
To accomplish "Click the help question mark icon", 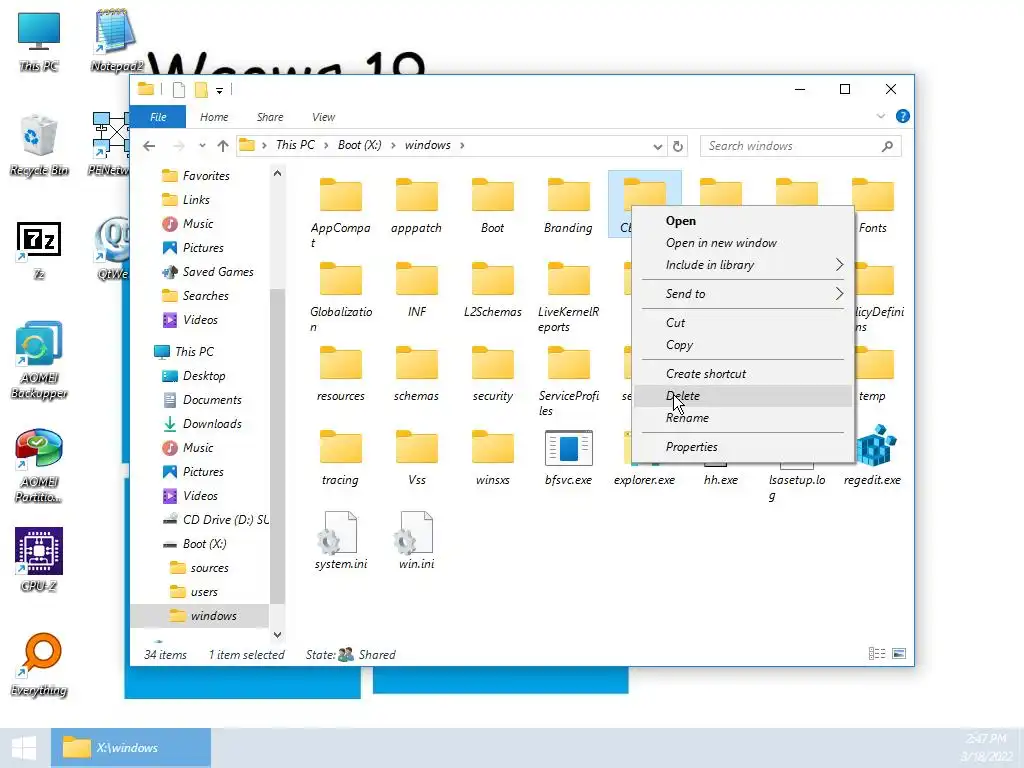I will [x=903, y=116].
